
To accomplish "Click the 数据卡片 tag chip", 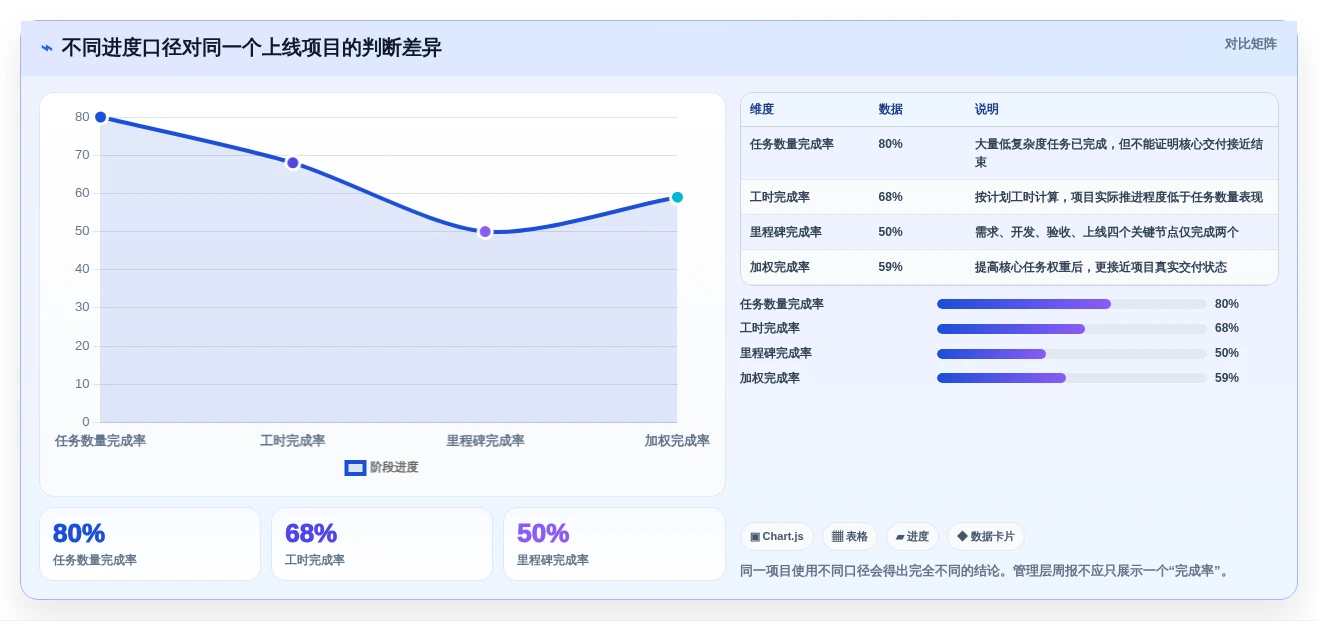I will coord(986,537).
